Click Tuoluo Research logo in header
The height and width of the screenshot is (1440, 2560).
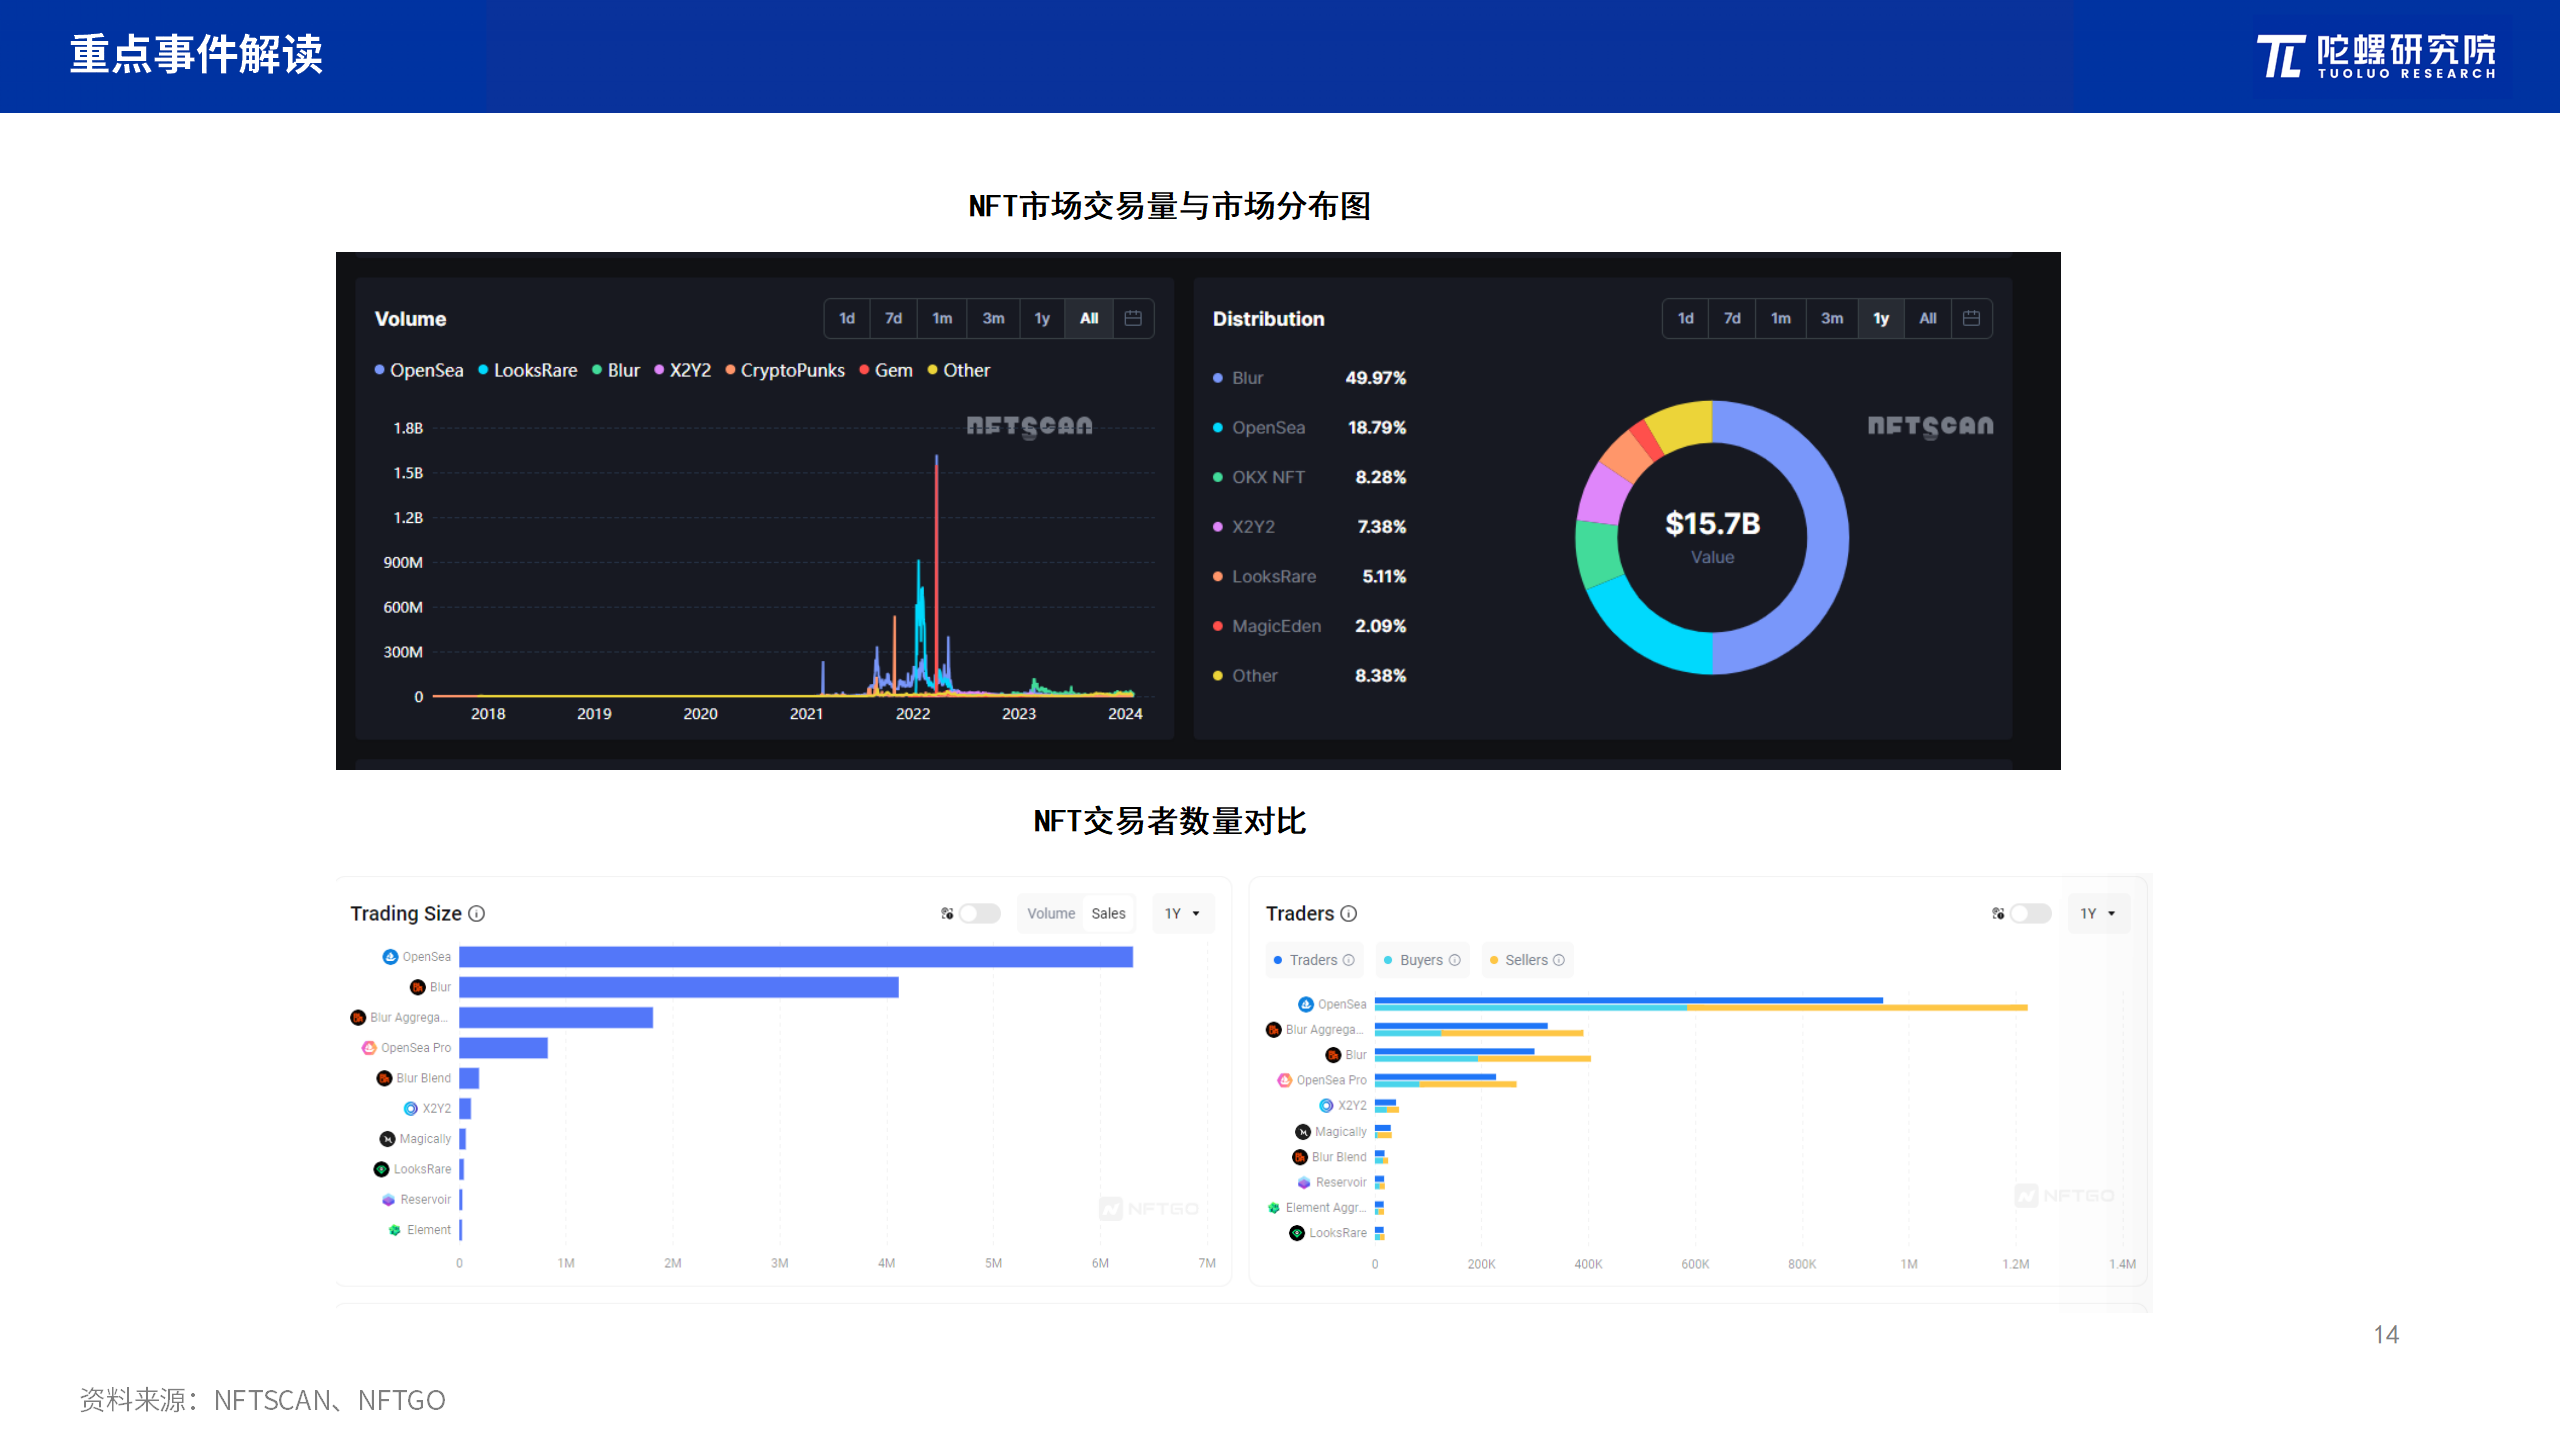click(2376, 56)
